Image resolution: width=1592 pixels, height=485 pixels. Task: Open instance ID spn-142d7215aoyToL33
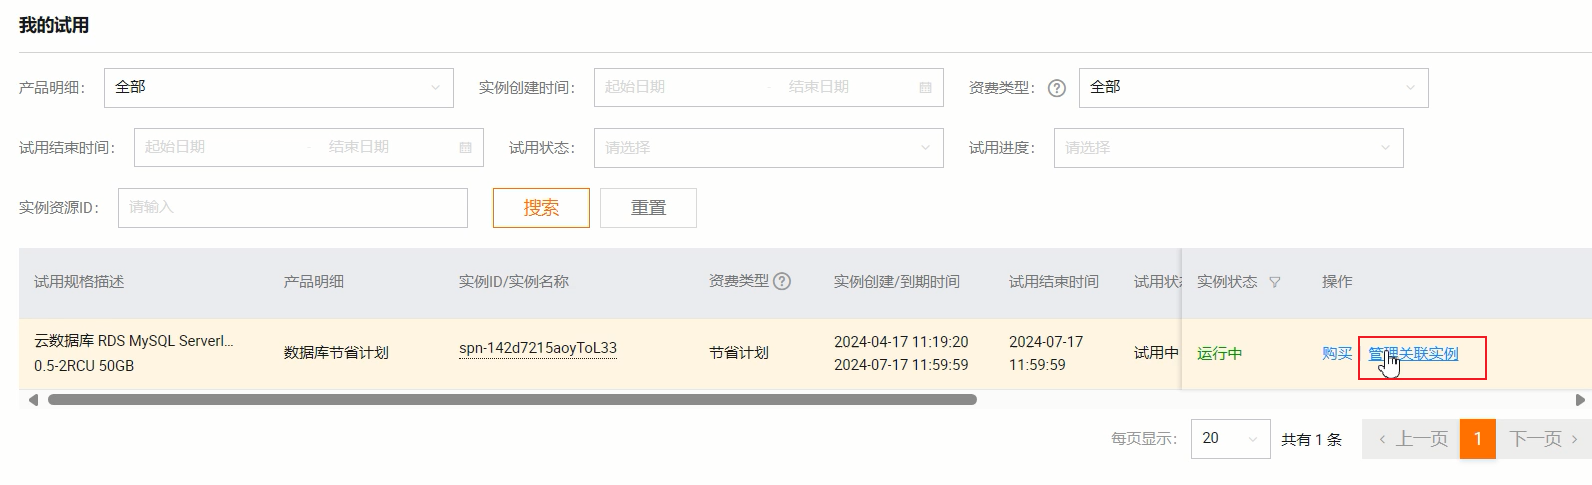coord(538,349)
